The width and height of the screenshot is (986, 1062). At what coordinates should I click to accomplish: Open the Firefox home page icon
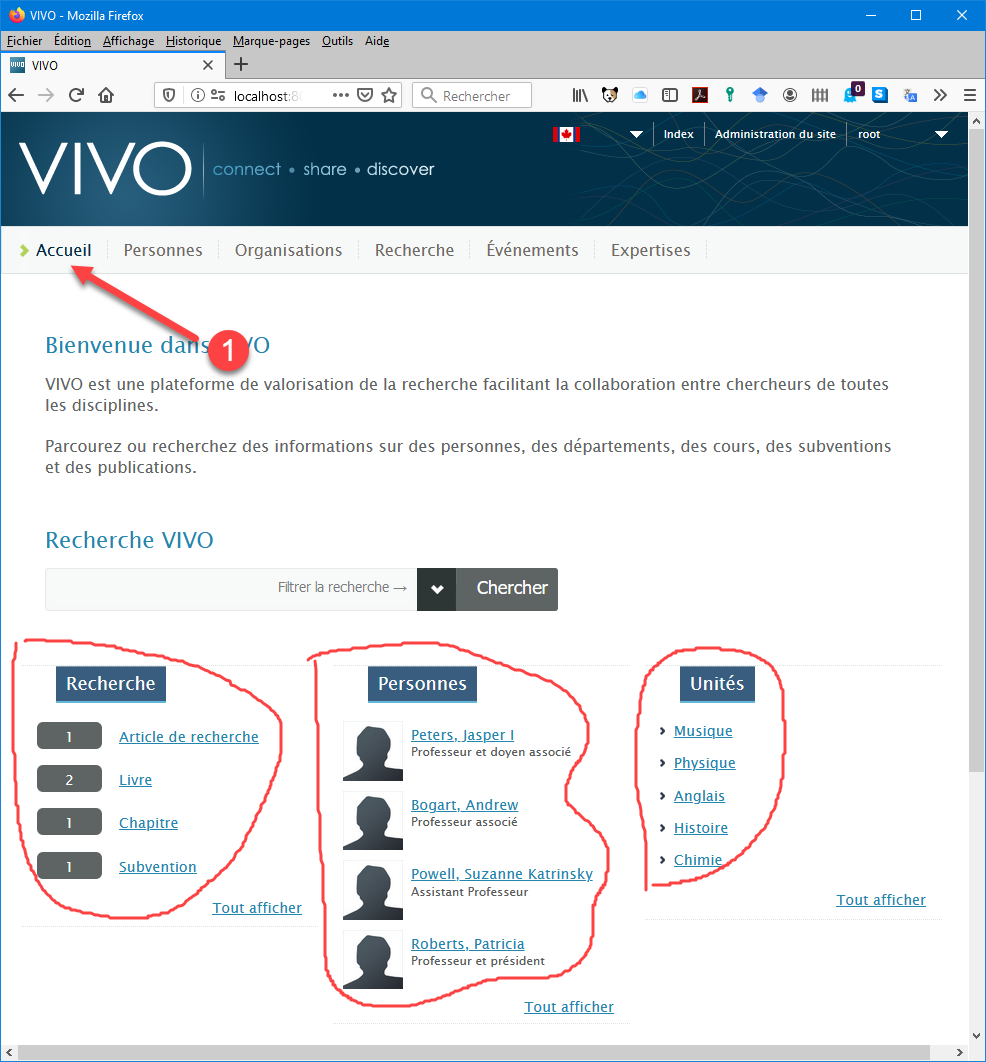106,95
